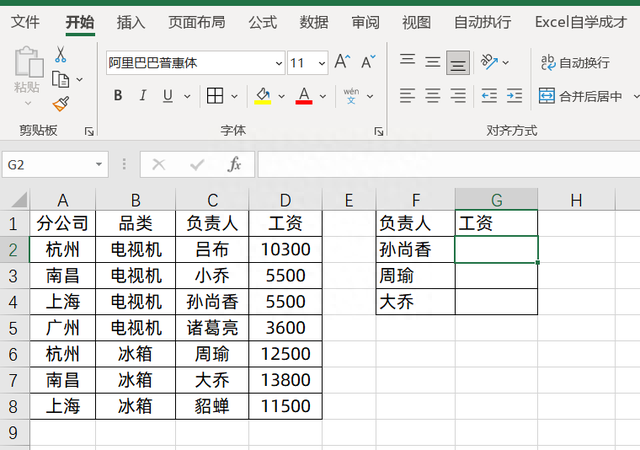Apply red font color A
The width and height of the screenshot is (640, 450).
pos(304,96)
